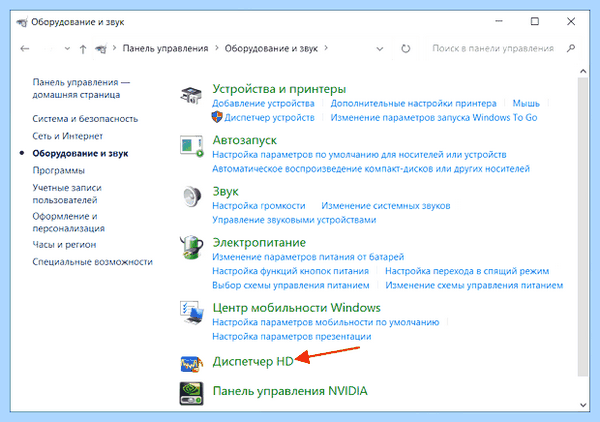This screenshot has width=600, height=422.
Task: Refresh the control panel view
Action: click(406, 49)
